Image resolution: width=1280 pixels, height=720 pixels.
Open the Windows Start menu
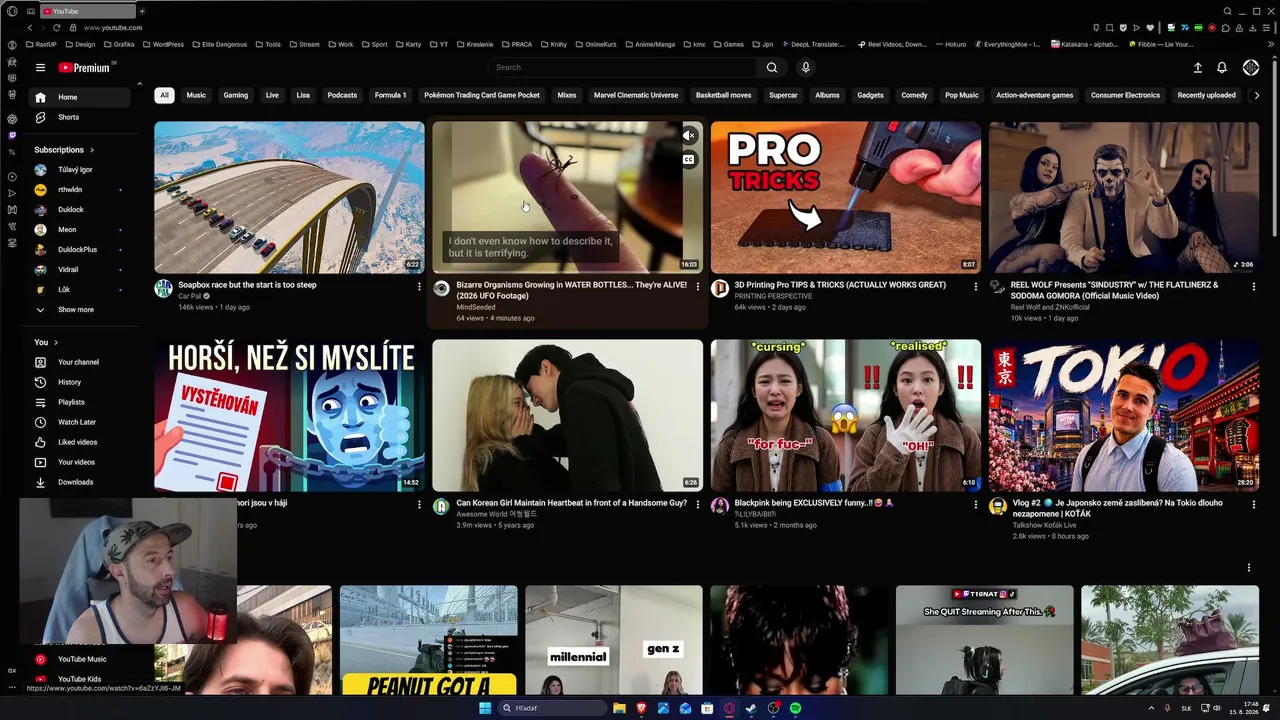tap(485, 708)
